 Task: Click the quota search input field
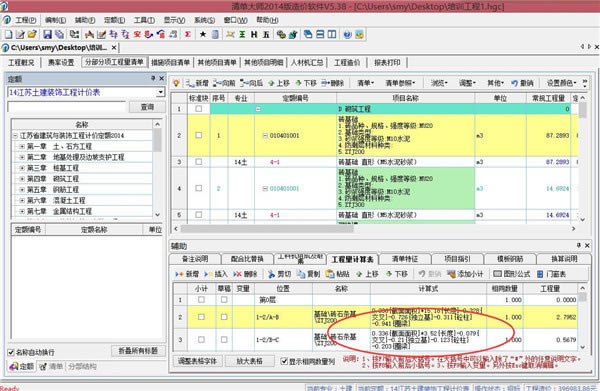pyautogui.click(x=67, y=107)
